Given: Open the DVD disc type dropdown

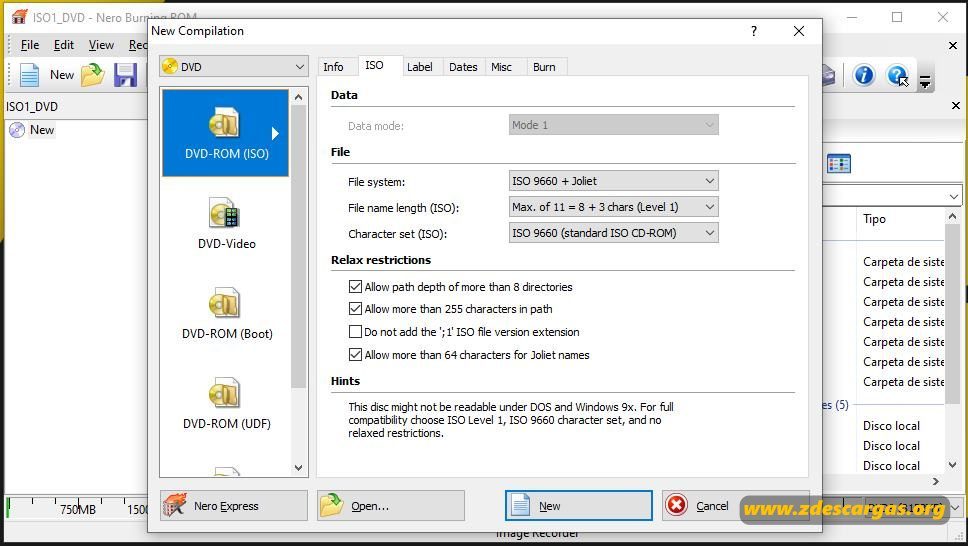Looking at the screenshot, I should [233, 67].
